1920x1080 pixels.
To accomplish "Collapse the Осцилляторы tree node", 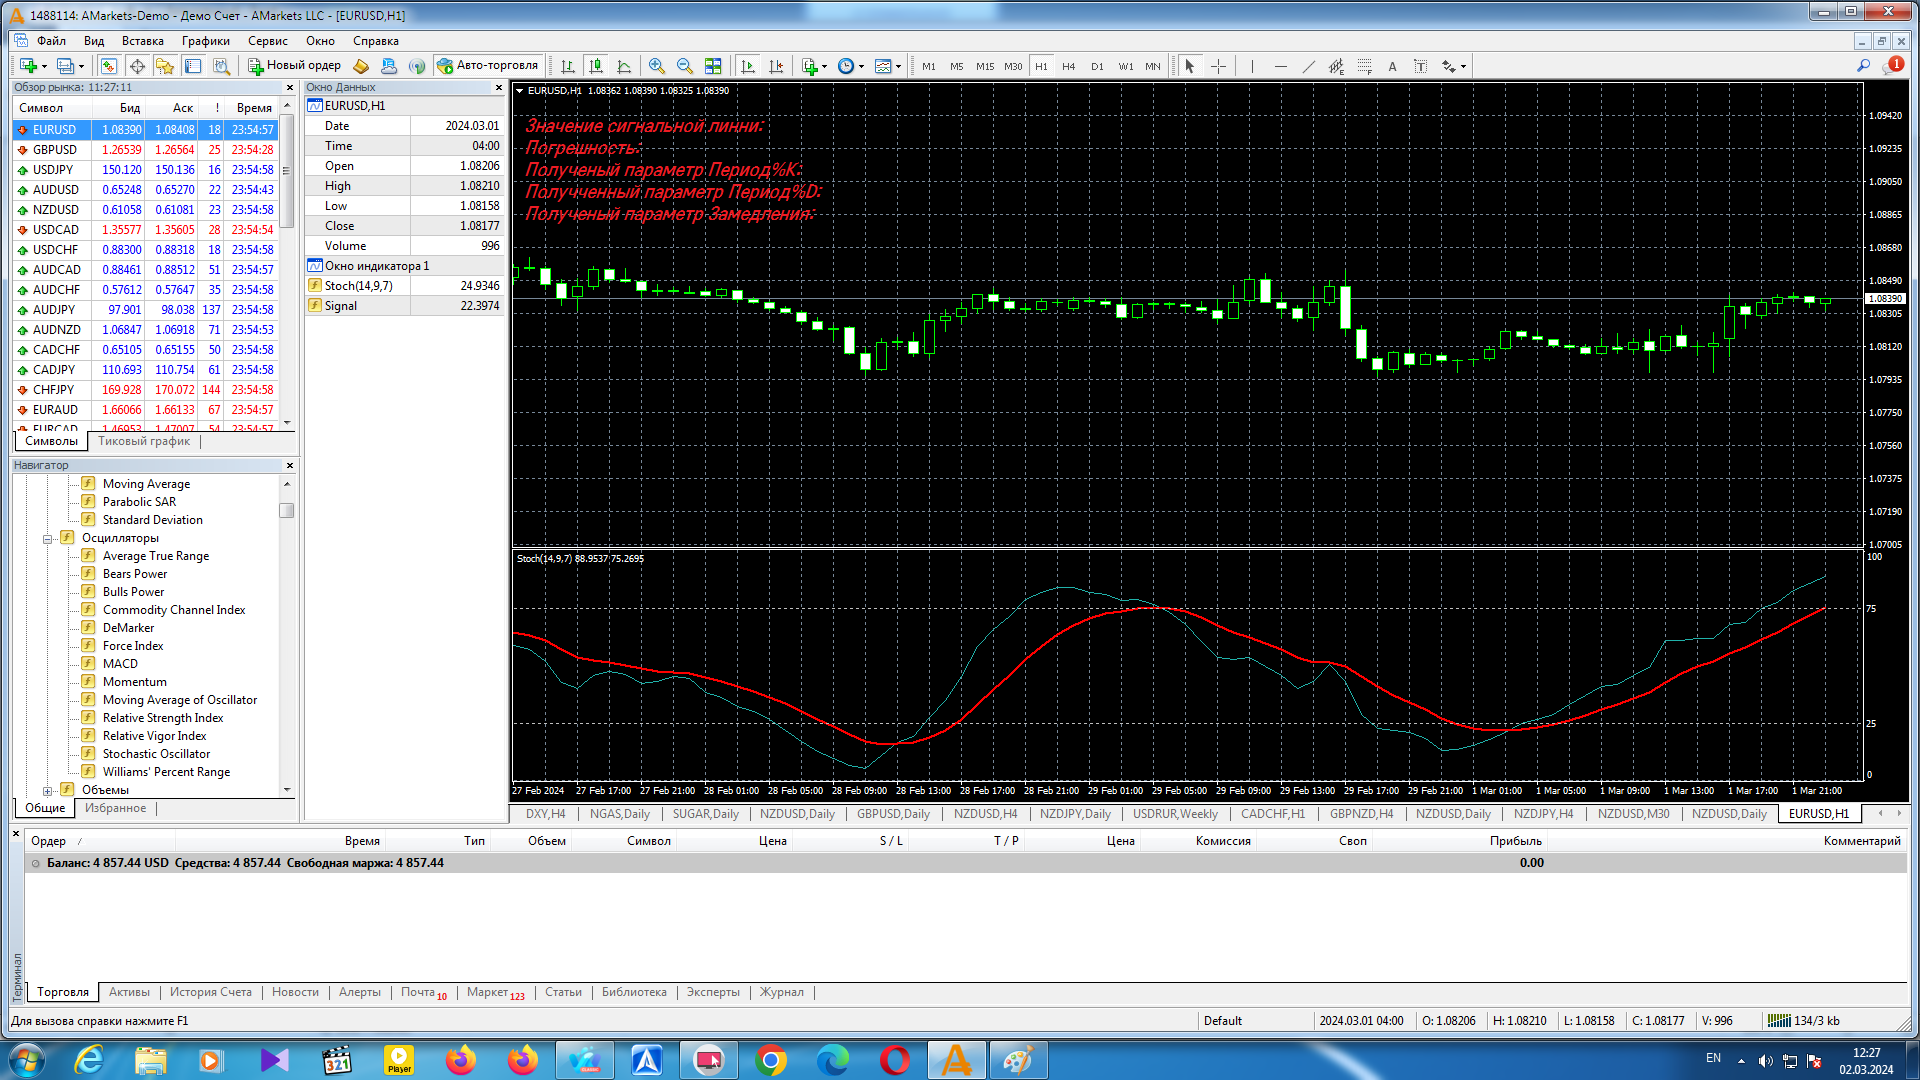I will click(x=47, y=539).
